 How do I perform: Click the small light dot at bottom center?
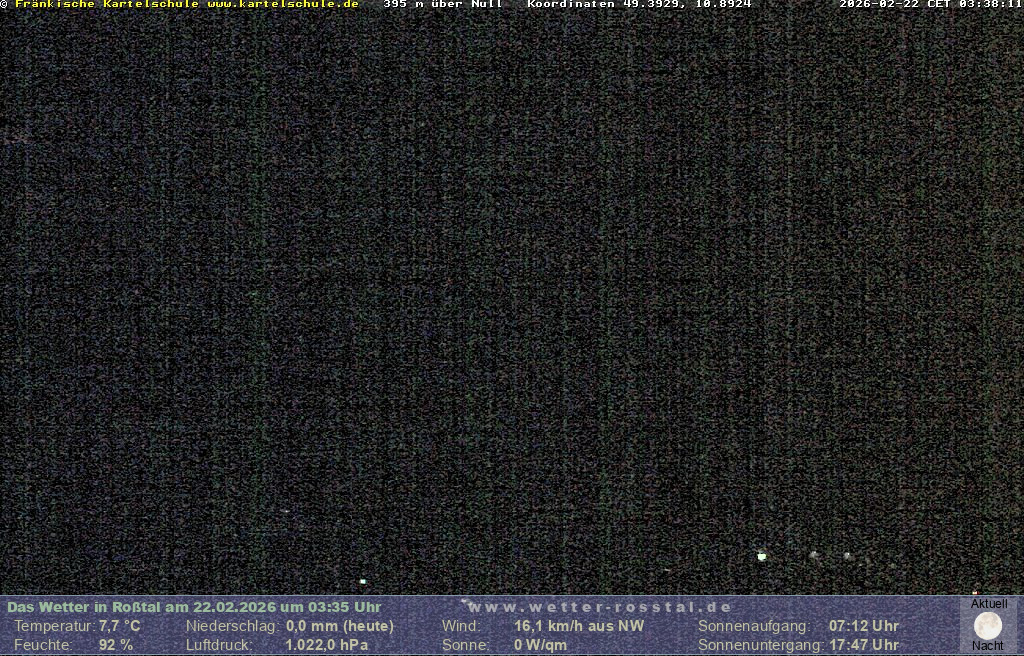pos(363,581)
